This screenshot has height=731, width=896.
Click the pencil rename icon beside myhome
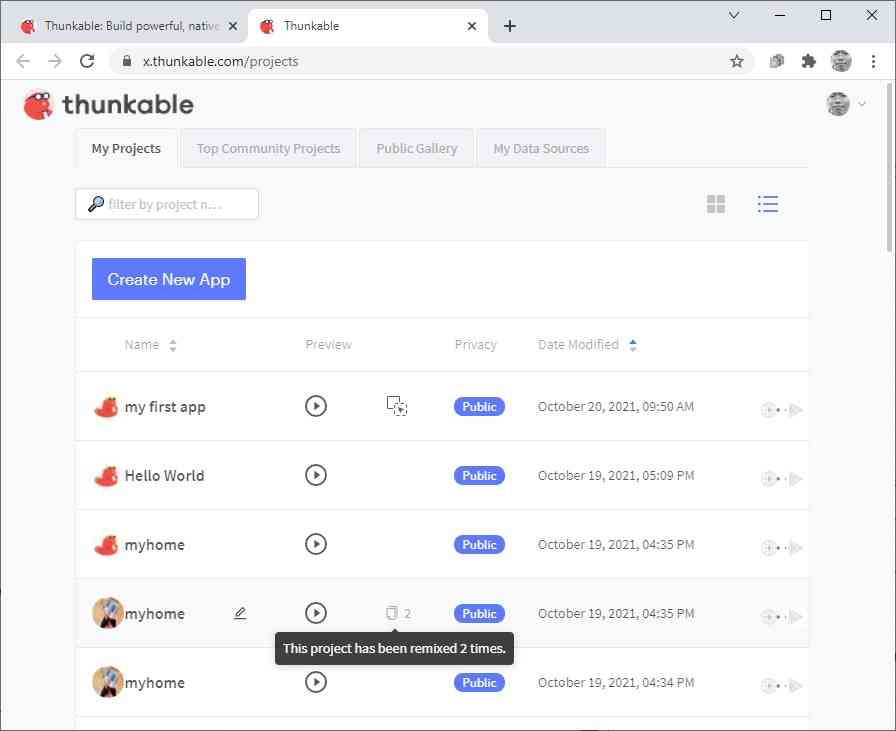pos(239,613)
